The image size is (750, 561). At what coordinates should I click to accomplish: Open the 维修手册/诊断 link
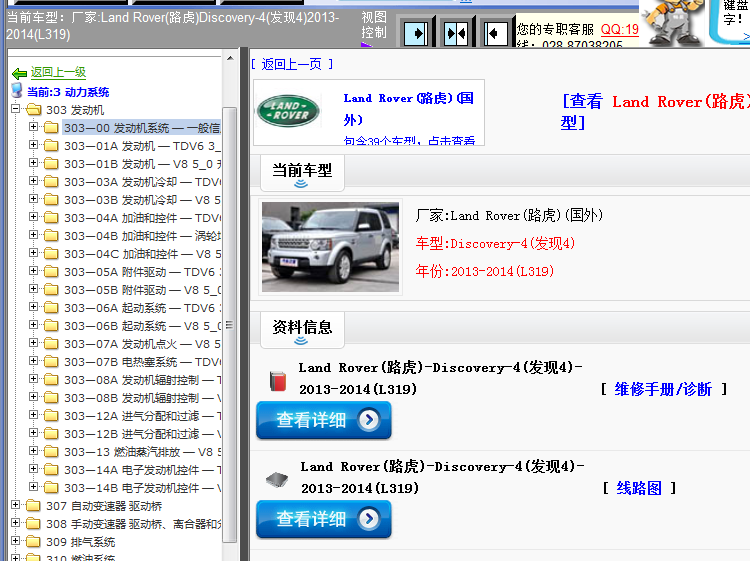point(663,389)
